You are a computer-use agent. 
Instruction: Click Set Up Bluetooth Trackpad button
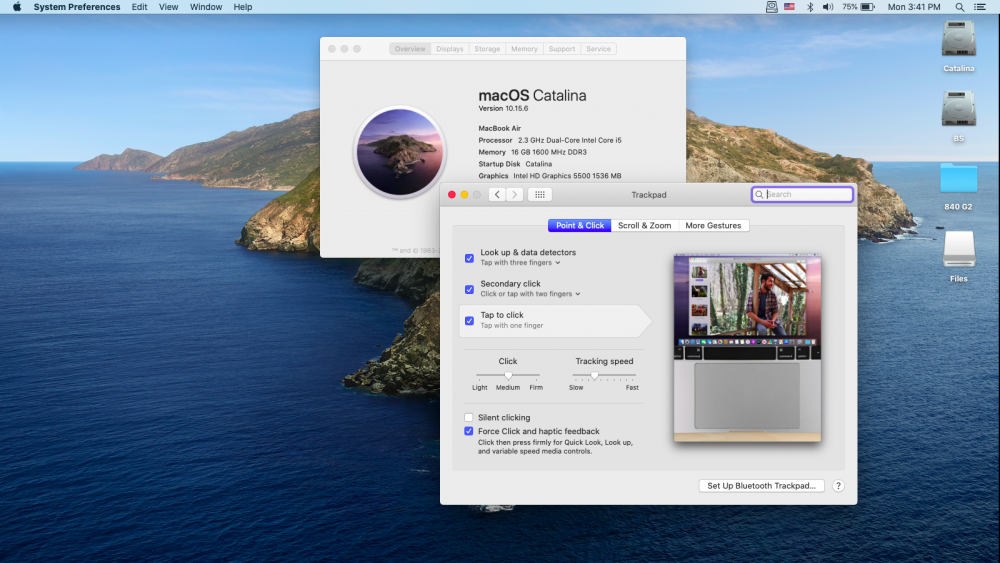[761, 486]
